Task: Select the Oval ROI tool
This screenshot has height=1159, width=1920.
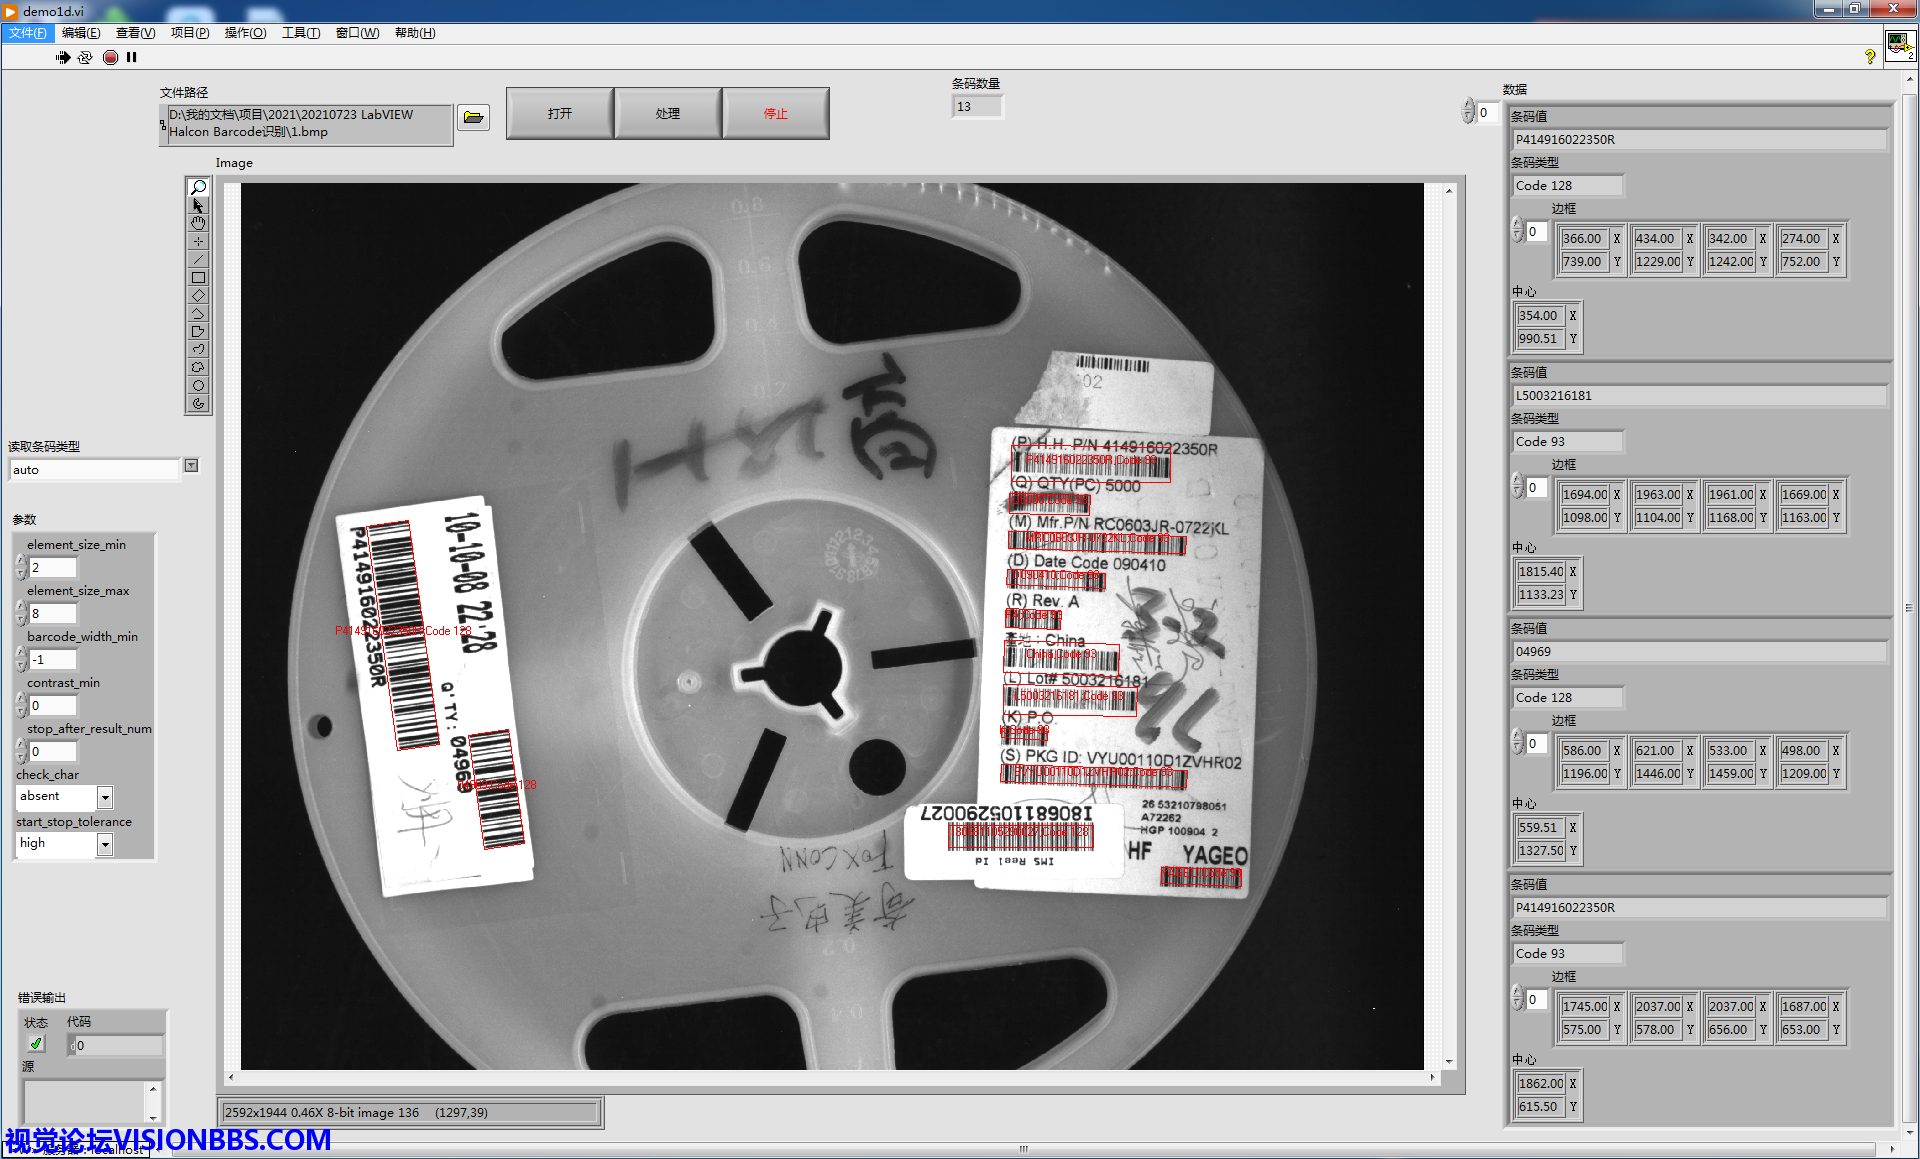Action: point(198,385)
